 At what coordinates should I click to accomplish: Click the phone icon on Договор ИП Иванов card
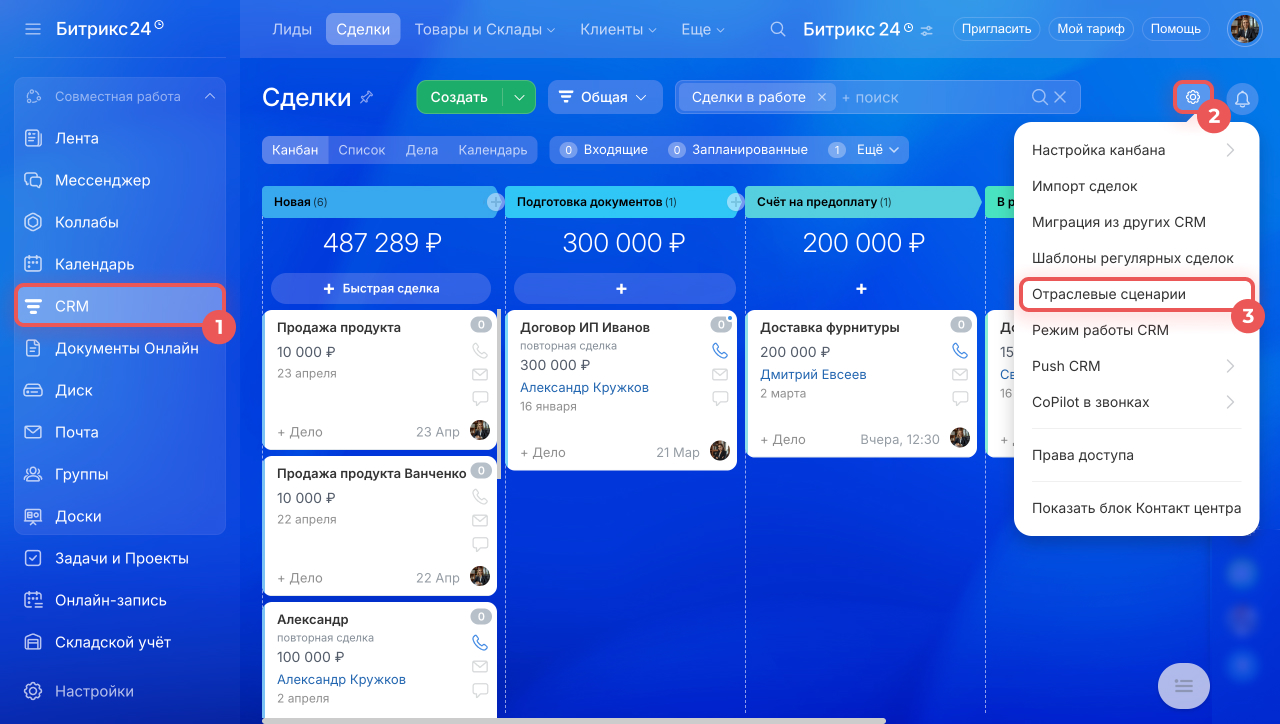720,351
